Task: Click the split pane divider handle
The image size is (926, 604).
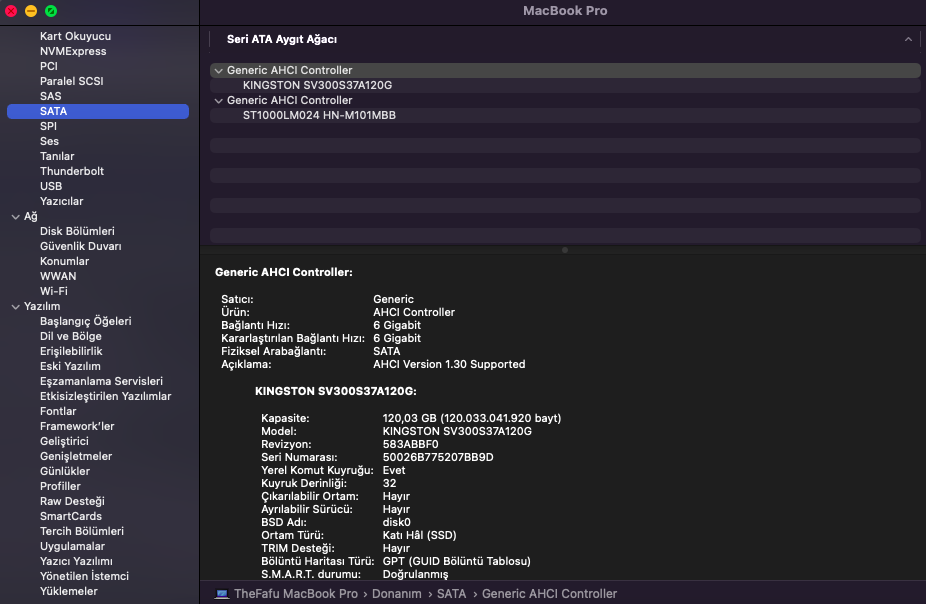Action: [x=564, y=250]
